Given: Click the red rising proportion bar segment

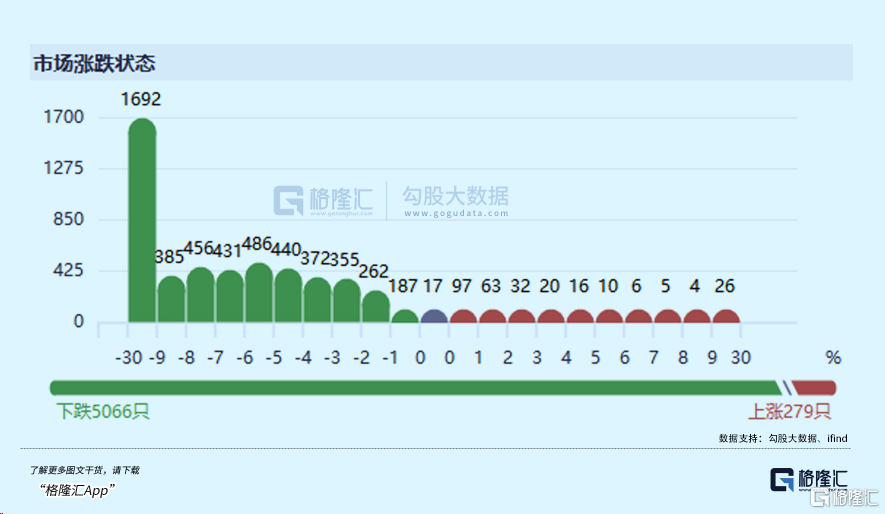Looking at the screenshot, I should [814, 388].
